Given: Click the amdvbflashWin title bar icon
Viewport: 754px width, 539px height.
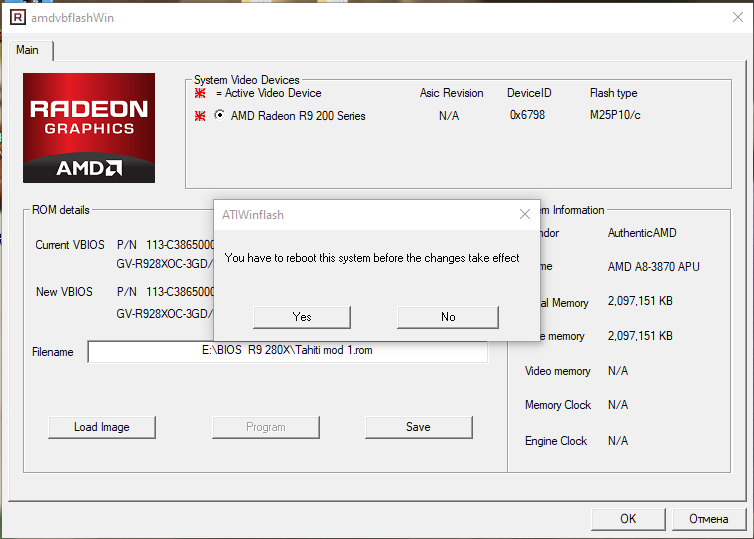Looking at the screenshot, I should [x=18, y=18].
